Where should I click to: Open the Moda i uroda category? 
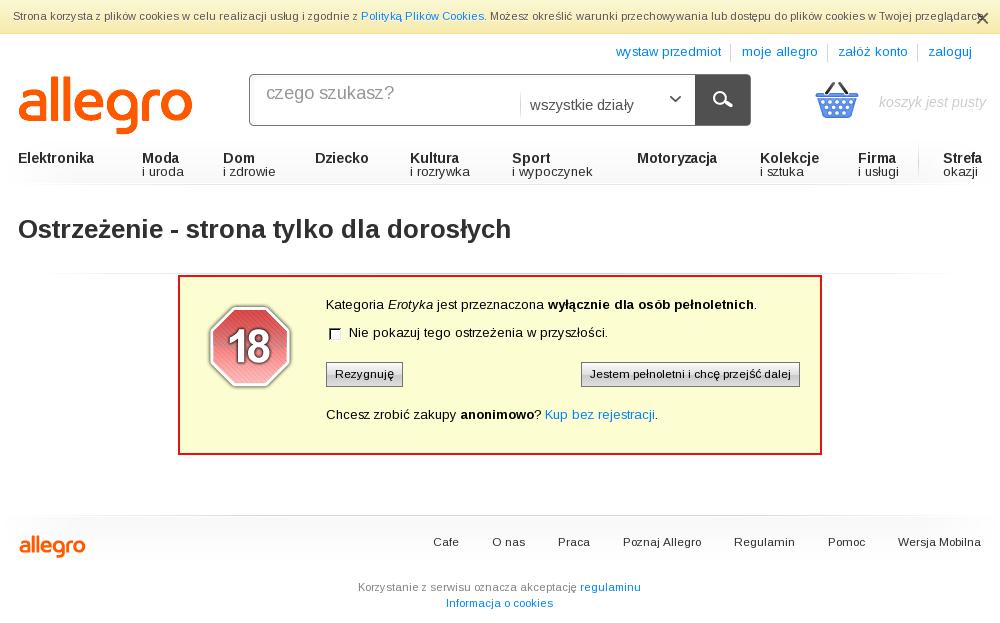tap(163, 165)
